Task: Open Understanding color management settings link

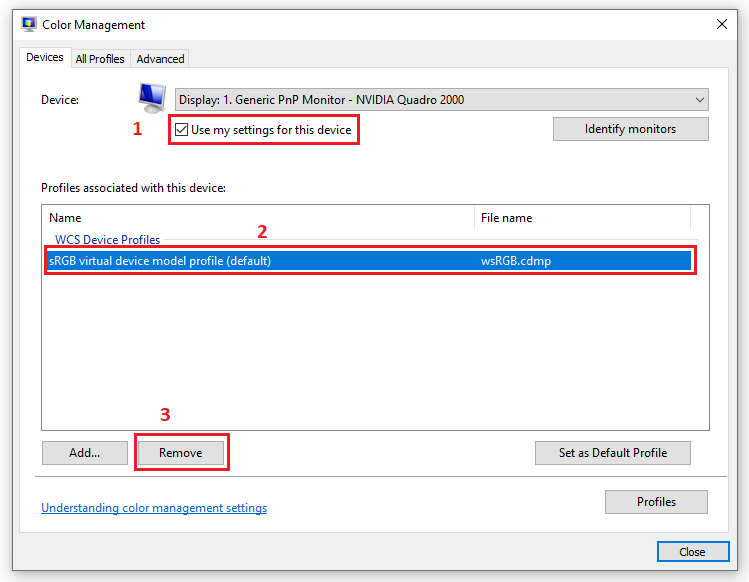Action: click(154, 508)
